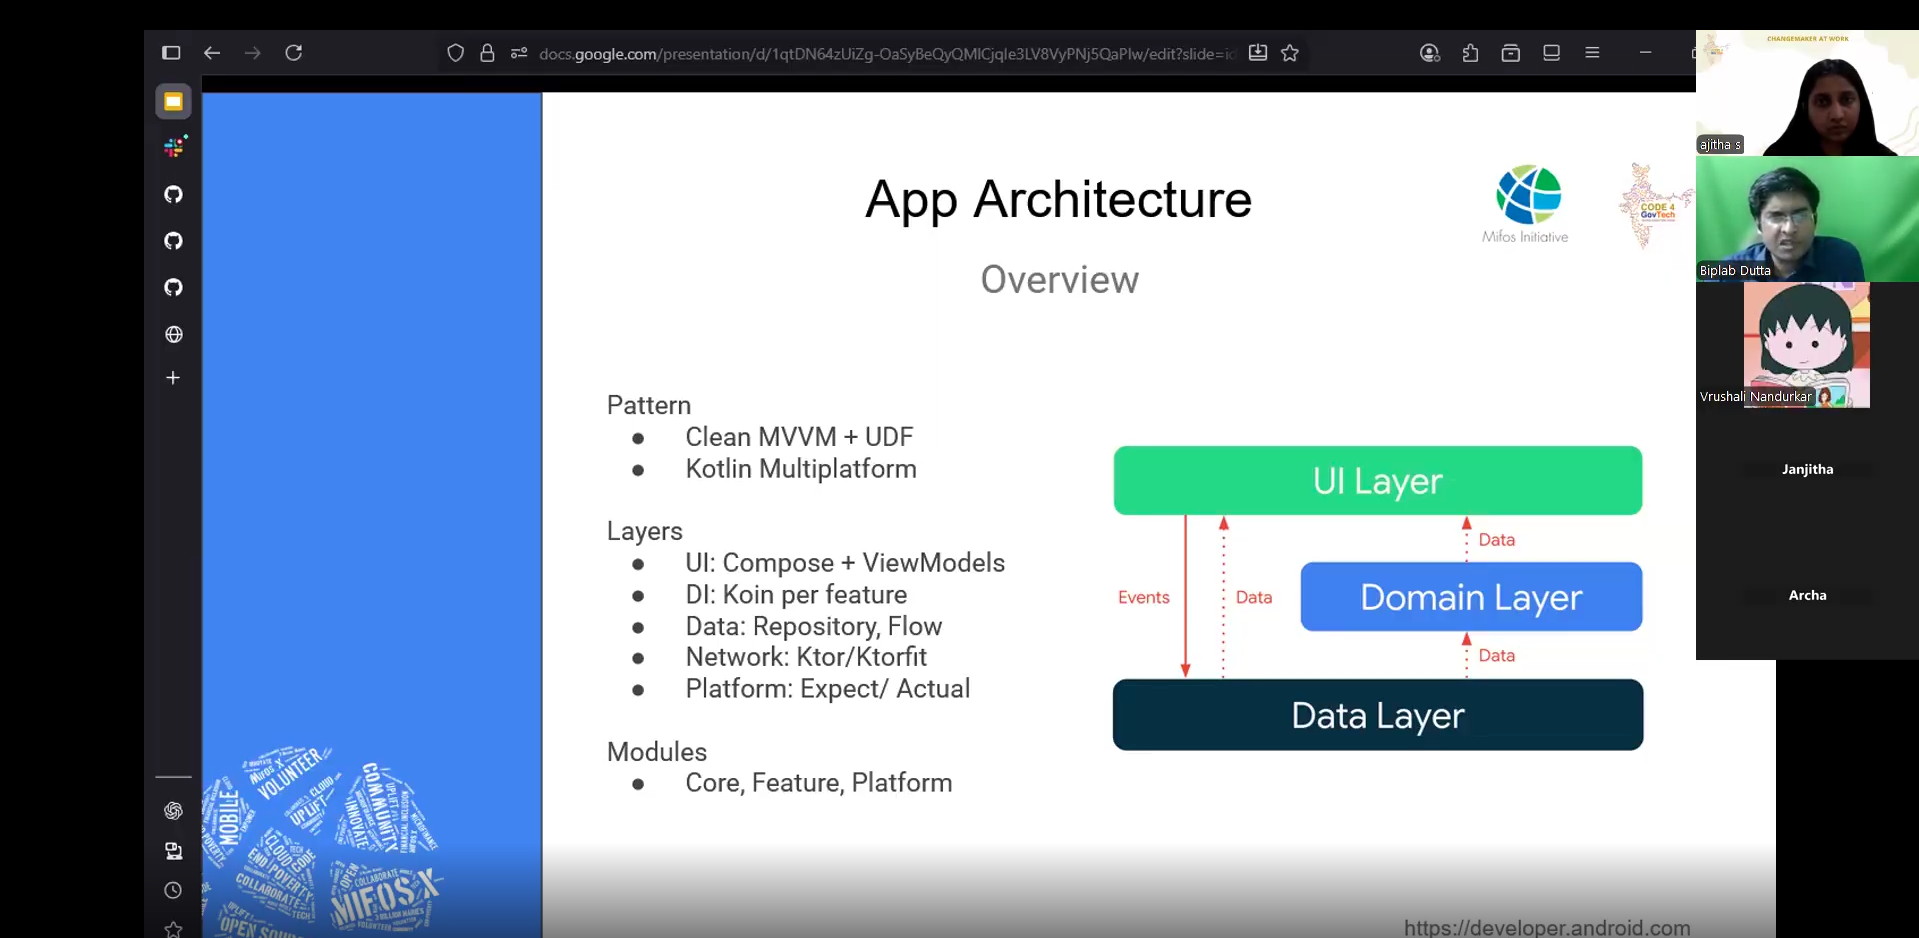Open the Slack tab in the sidebar
Screen dimensions: 1919x938
174,148
